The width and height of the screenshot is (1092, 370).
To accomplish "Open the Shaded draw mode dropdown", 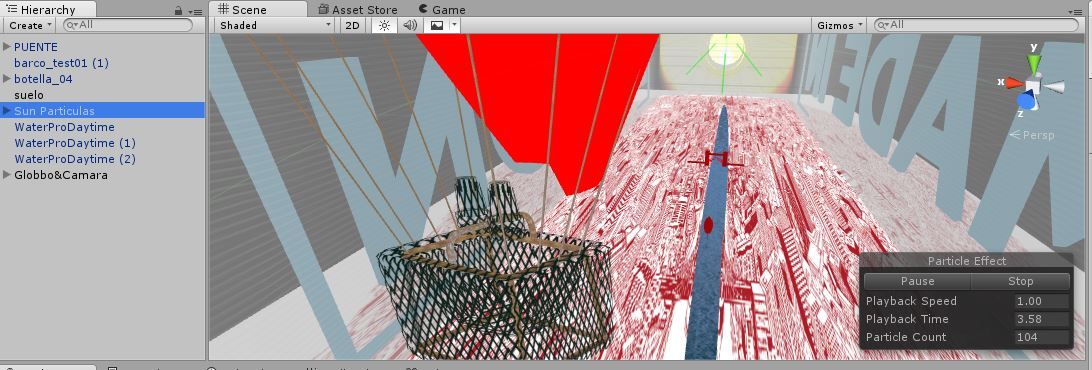I will pyautogui.click(x=276, y=25).
